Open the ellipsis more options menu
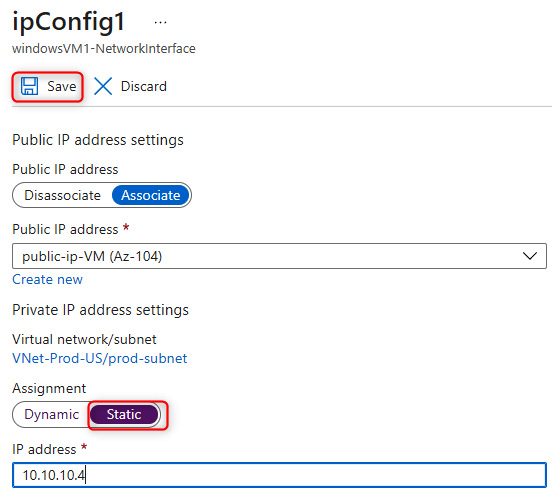 (161, 23)
